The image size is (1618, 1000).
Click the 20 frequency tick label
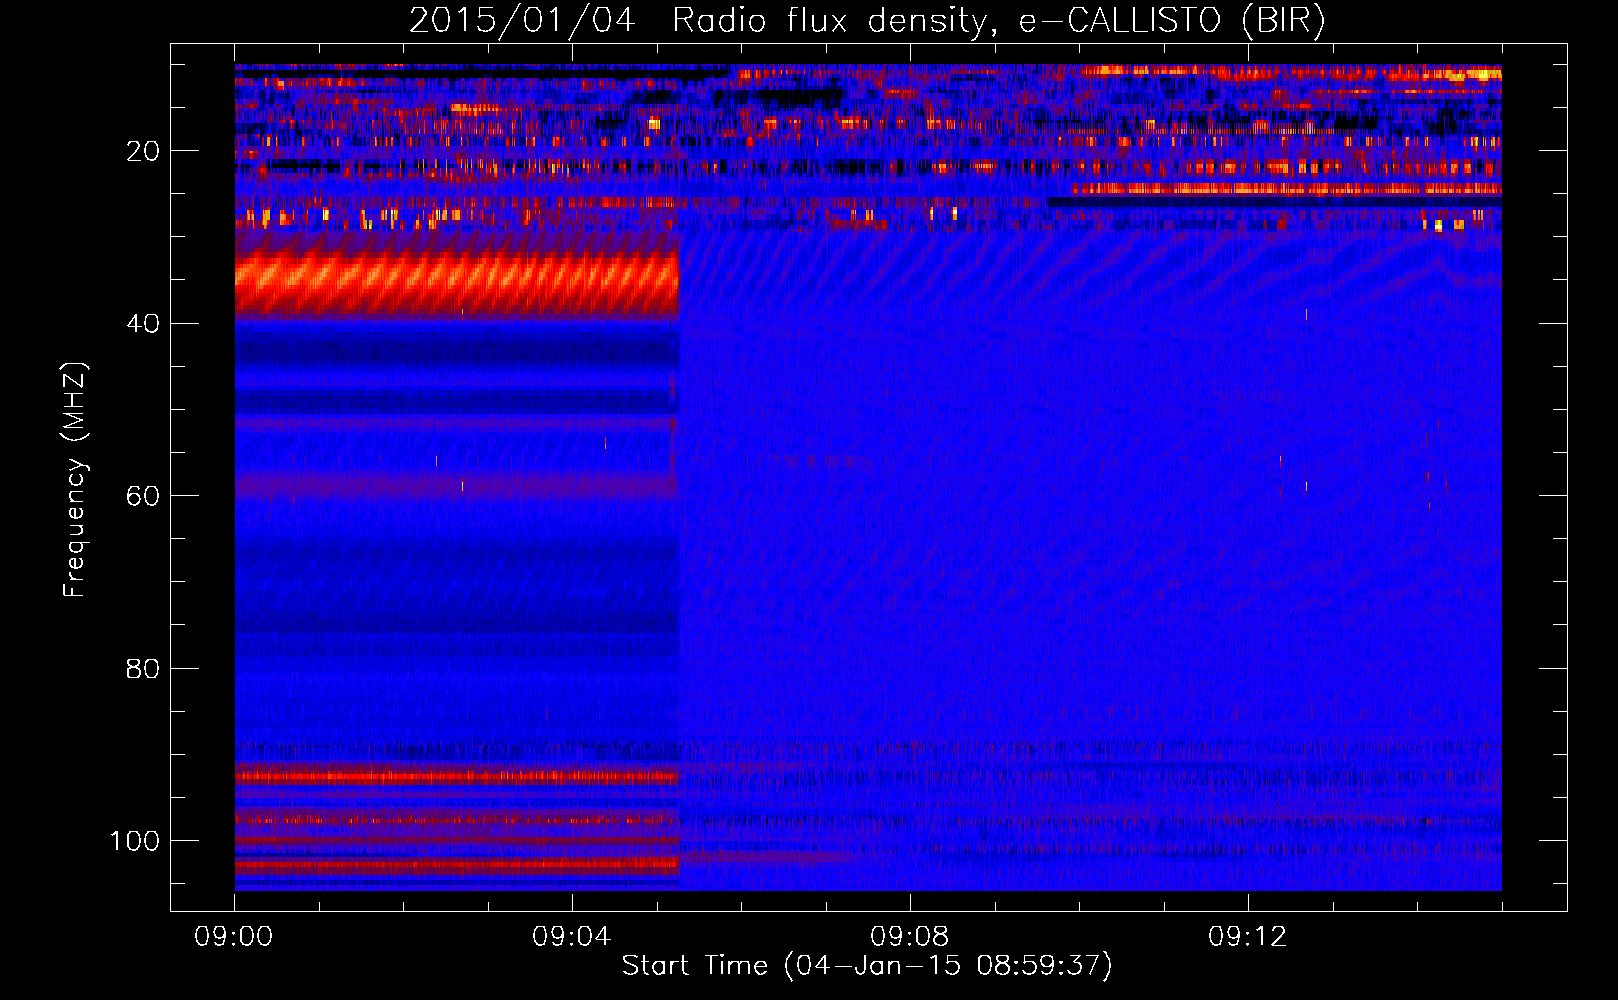[x=143, y=151]
